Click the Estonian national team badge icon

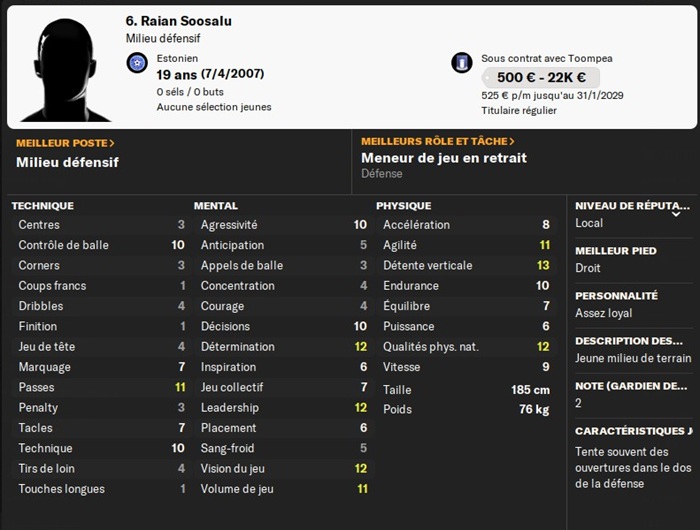coord(138,64)
